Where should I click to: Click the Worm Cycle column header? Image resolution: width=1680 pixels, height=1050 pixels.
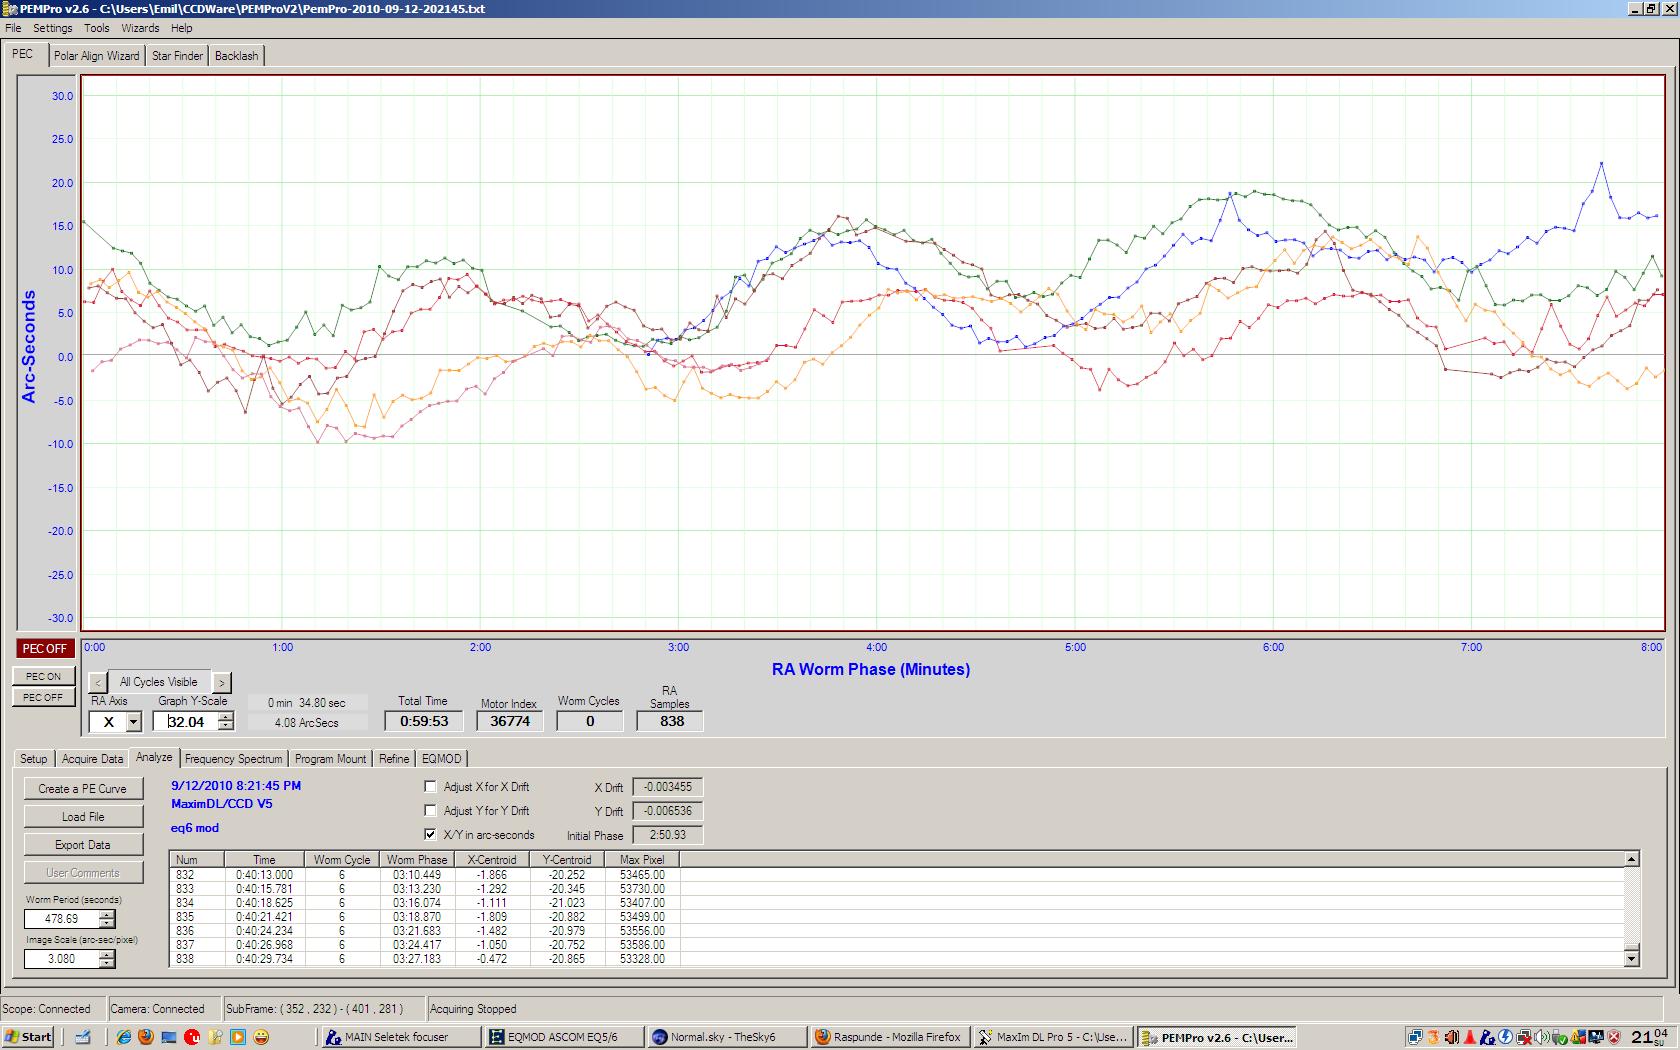(x=342, y=860)
